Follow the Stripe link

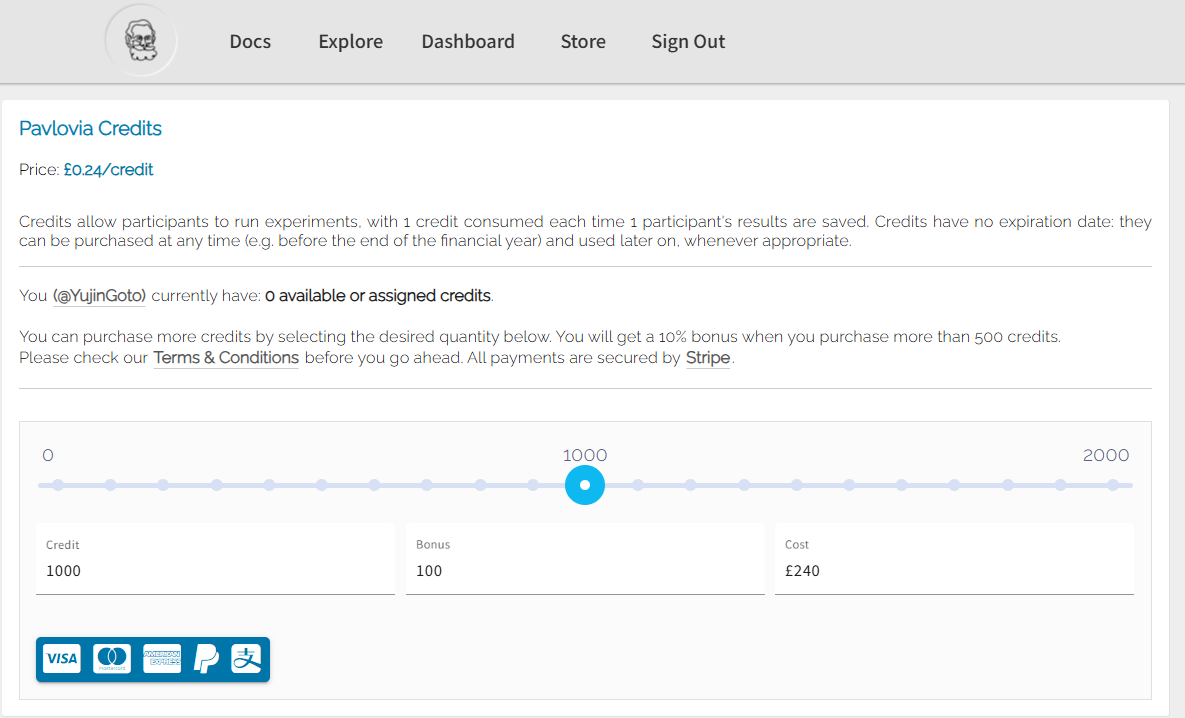click(708, 358)
